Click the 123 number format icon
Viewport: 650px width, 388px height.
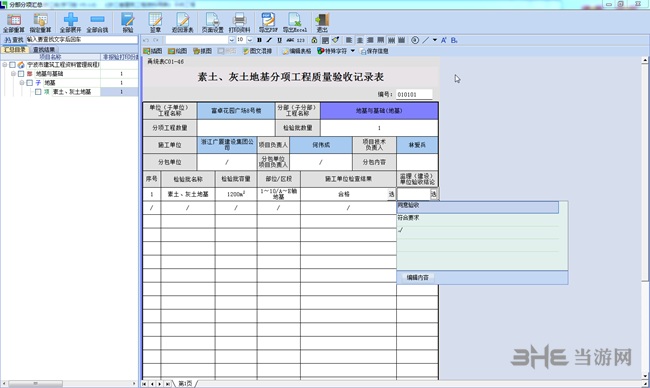[301, 40]
